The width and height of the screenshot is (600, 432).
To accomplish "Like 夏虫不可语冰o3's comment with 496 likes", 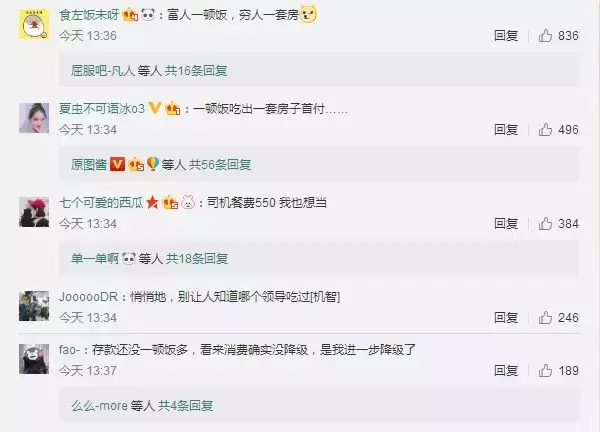I will tap(545, 130).
